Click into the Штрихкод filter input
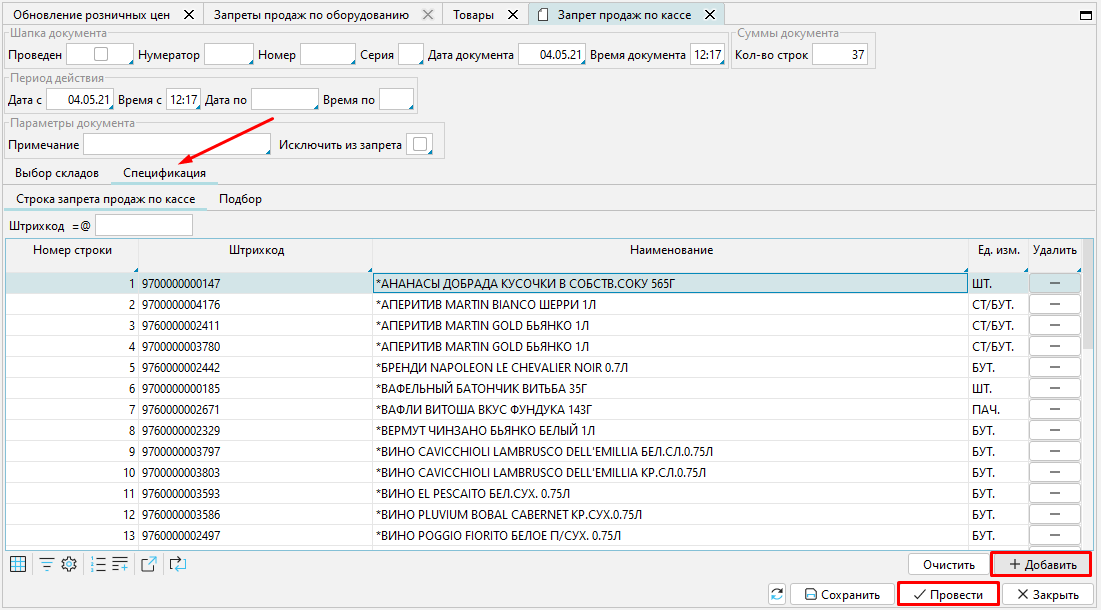This screenshot has height=610, width=1101. (143, 226)
